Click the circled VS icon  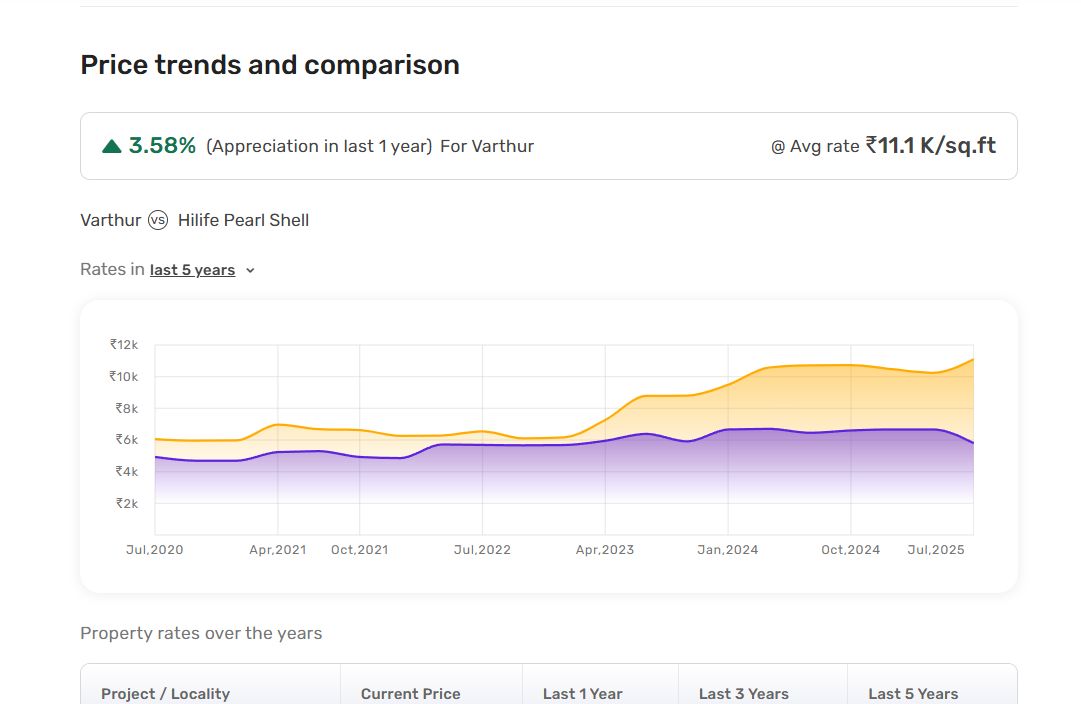(x=158, y=220)
